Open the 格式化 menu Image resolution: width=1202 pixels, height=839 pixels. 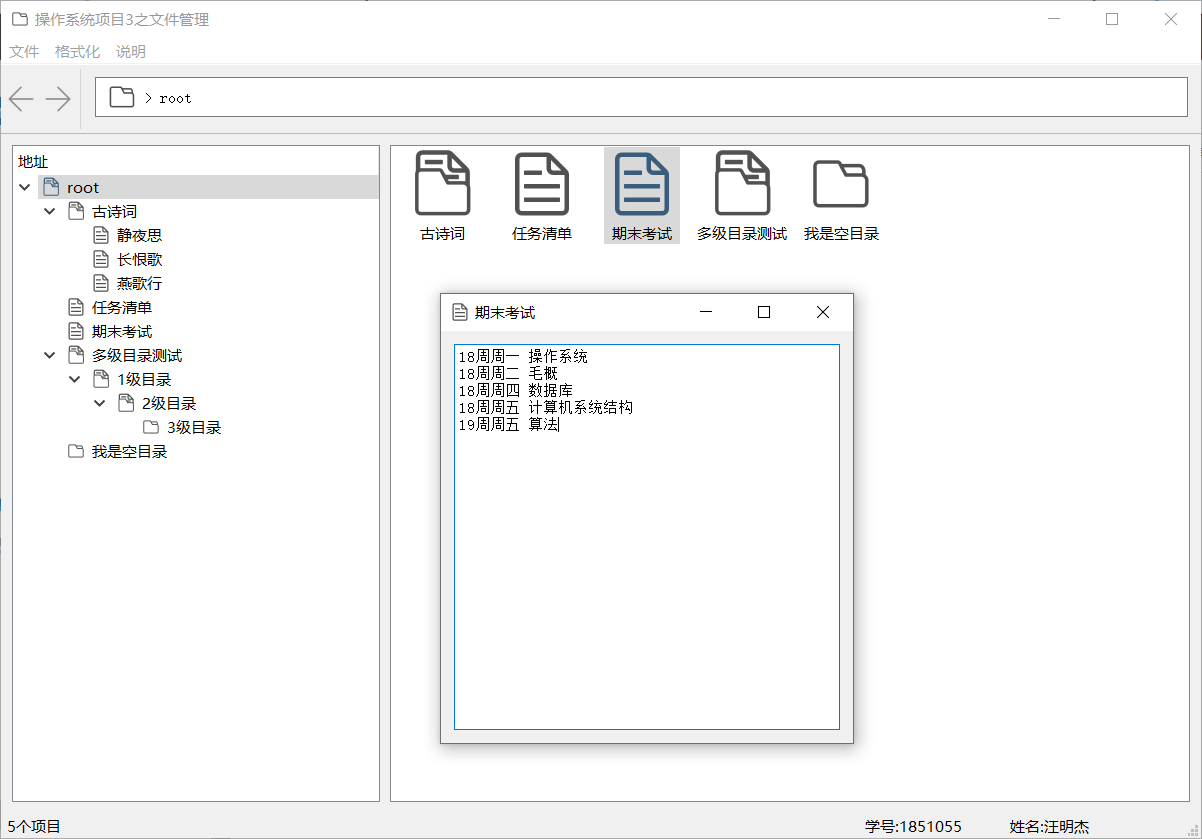pos(77,51)
